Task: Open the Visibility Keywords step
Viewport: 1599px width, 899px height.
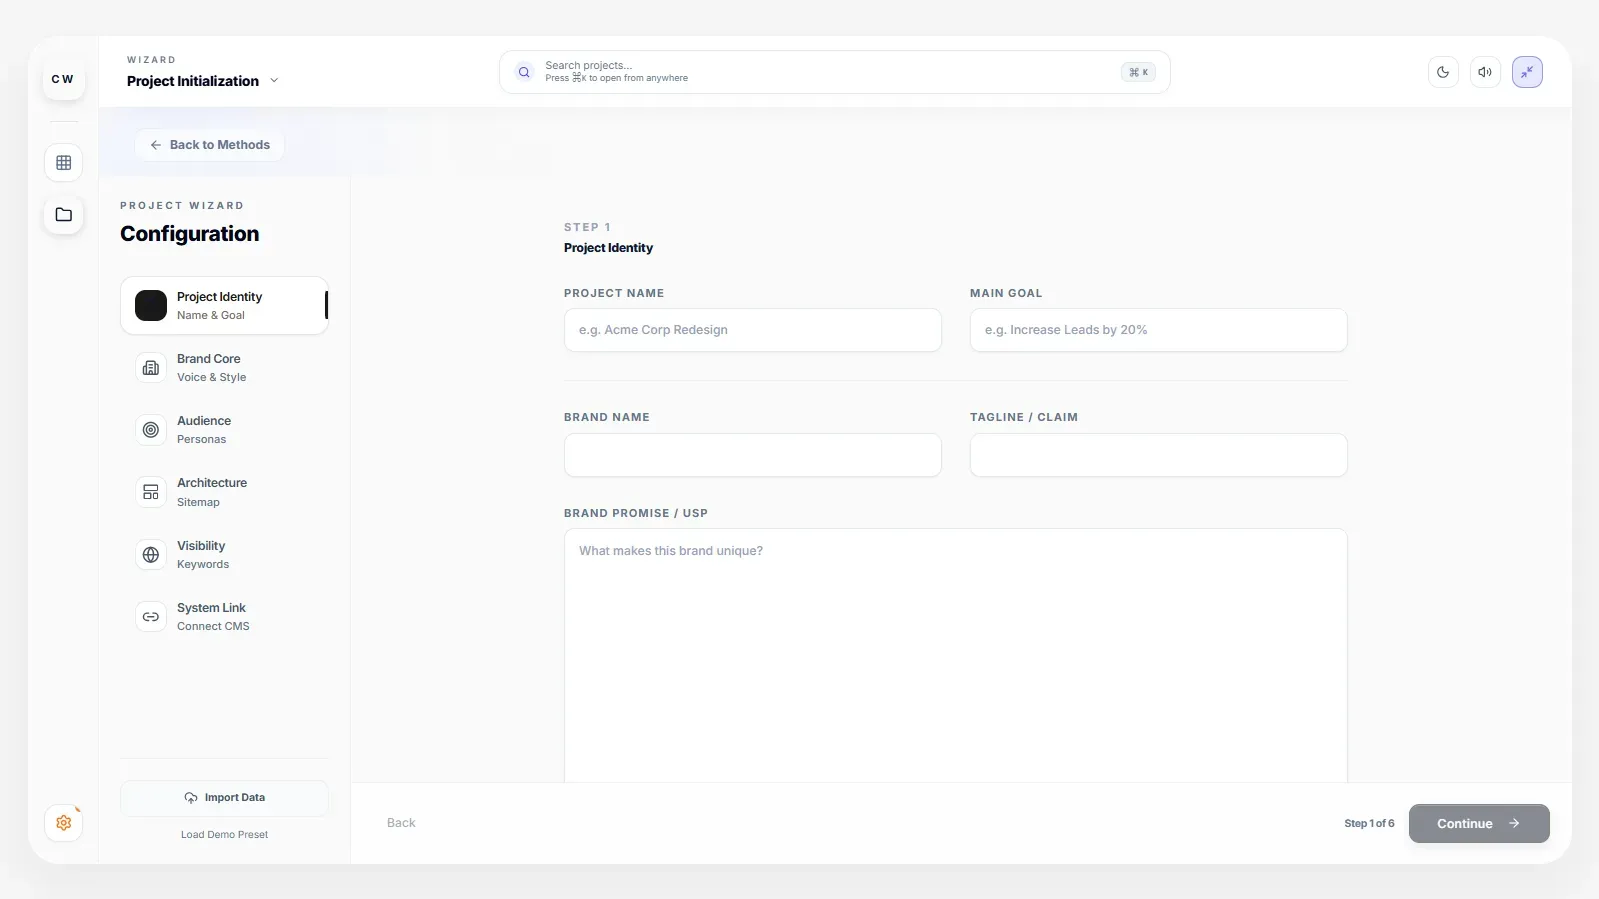Action: point(203,555)
